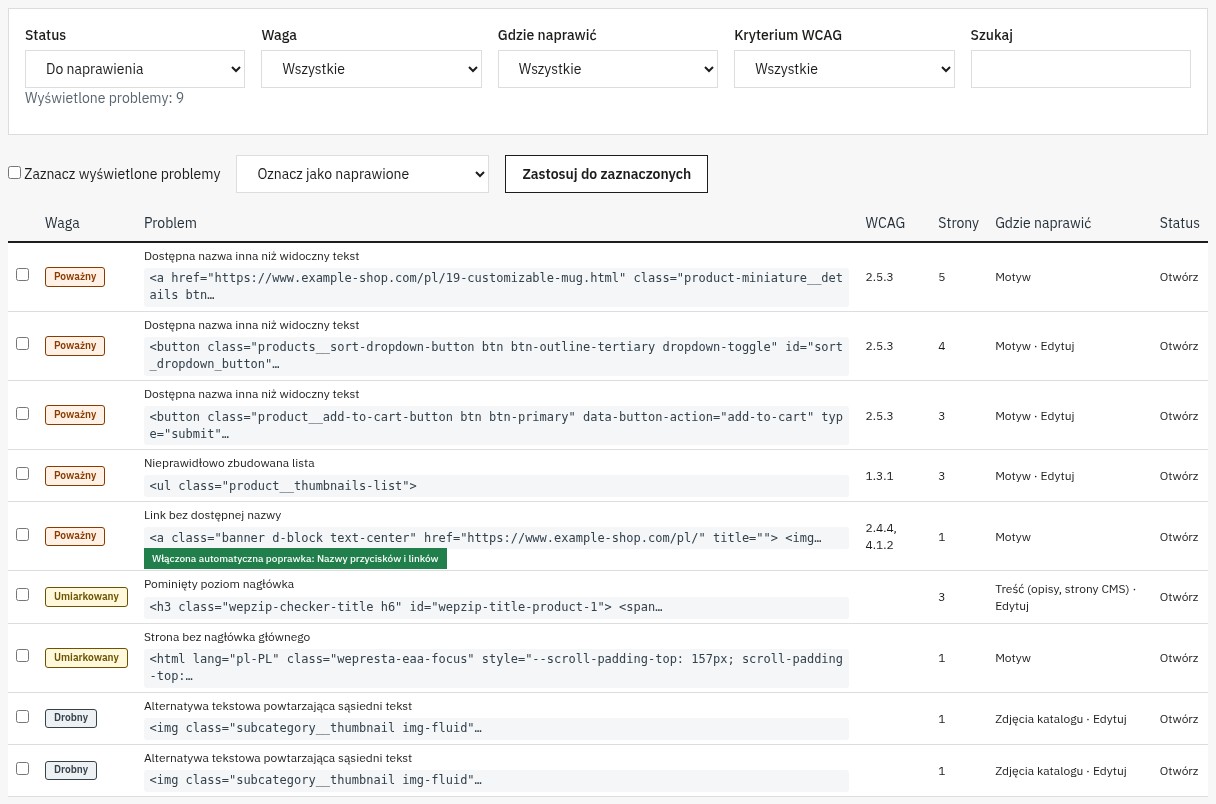The width and height of the screenshot is (1216, 804).
Task: Click the 'Poważny' badge in the thumbnails-list row
Action: 75,476
